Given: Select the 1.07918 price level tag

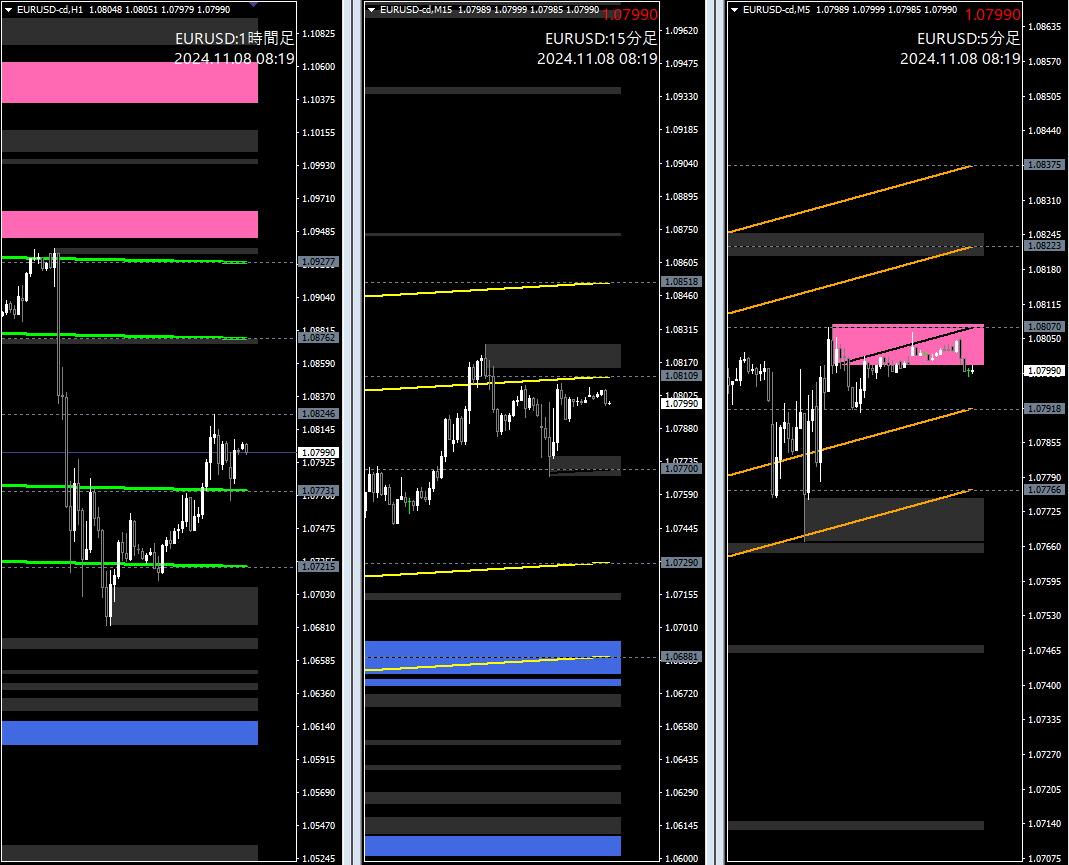Looking at the screenshot, I should click(1044, 409).
